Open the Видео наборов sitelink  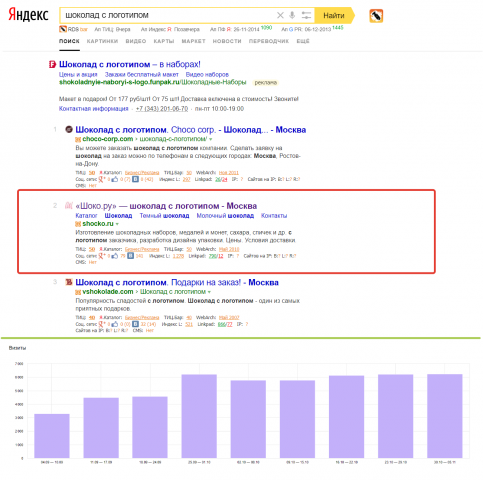pos(207,74)
